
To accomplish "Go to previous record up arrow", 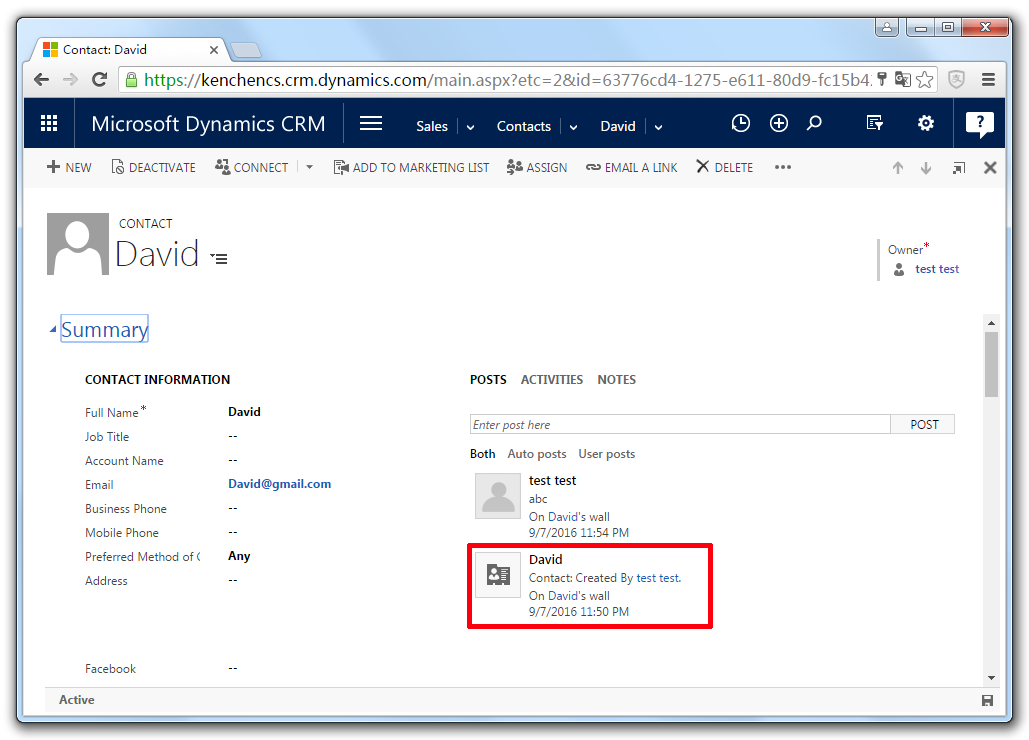I will point(898,168).
